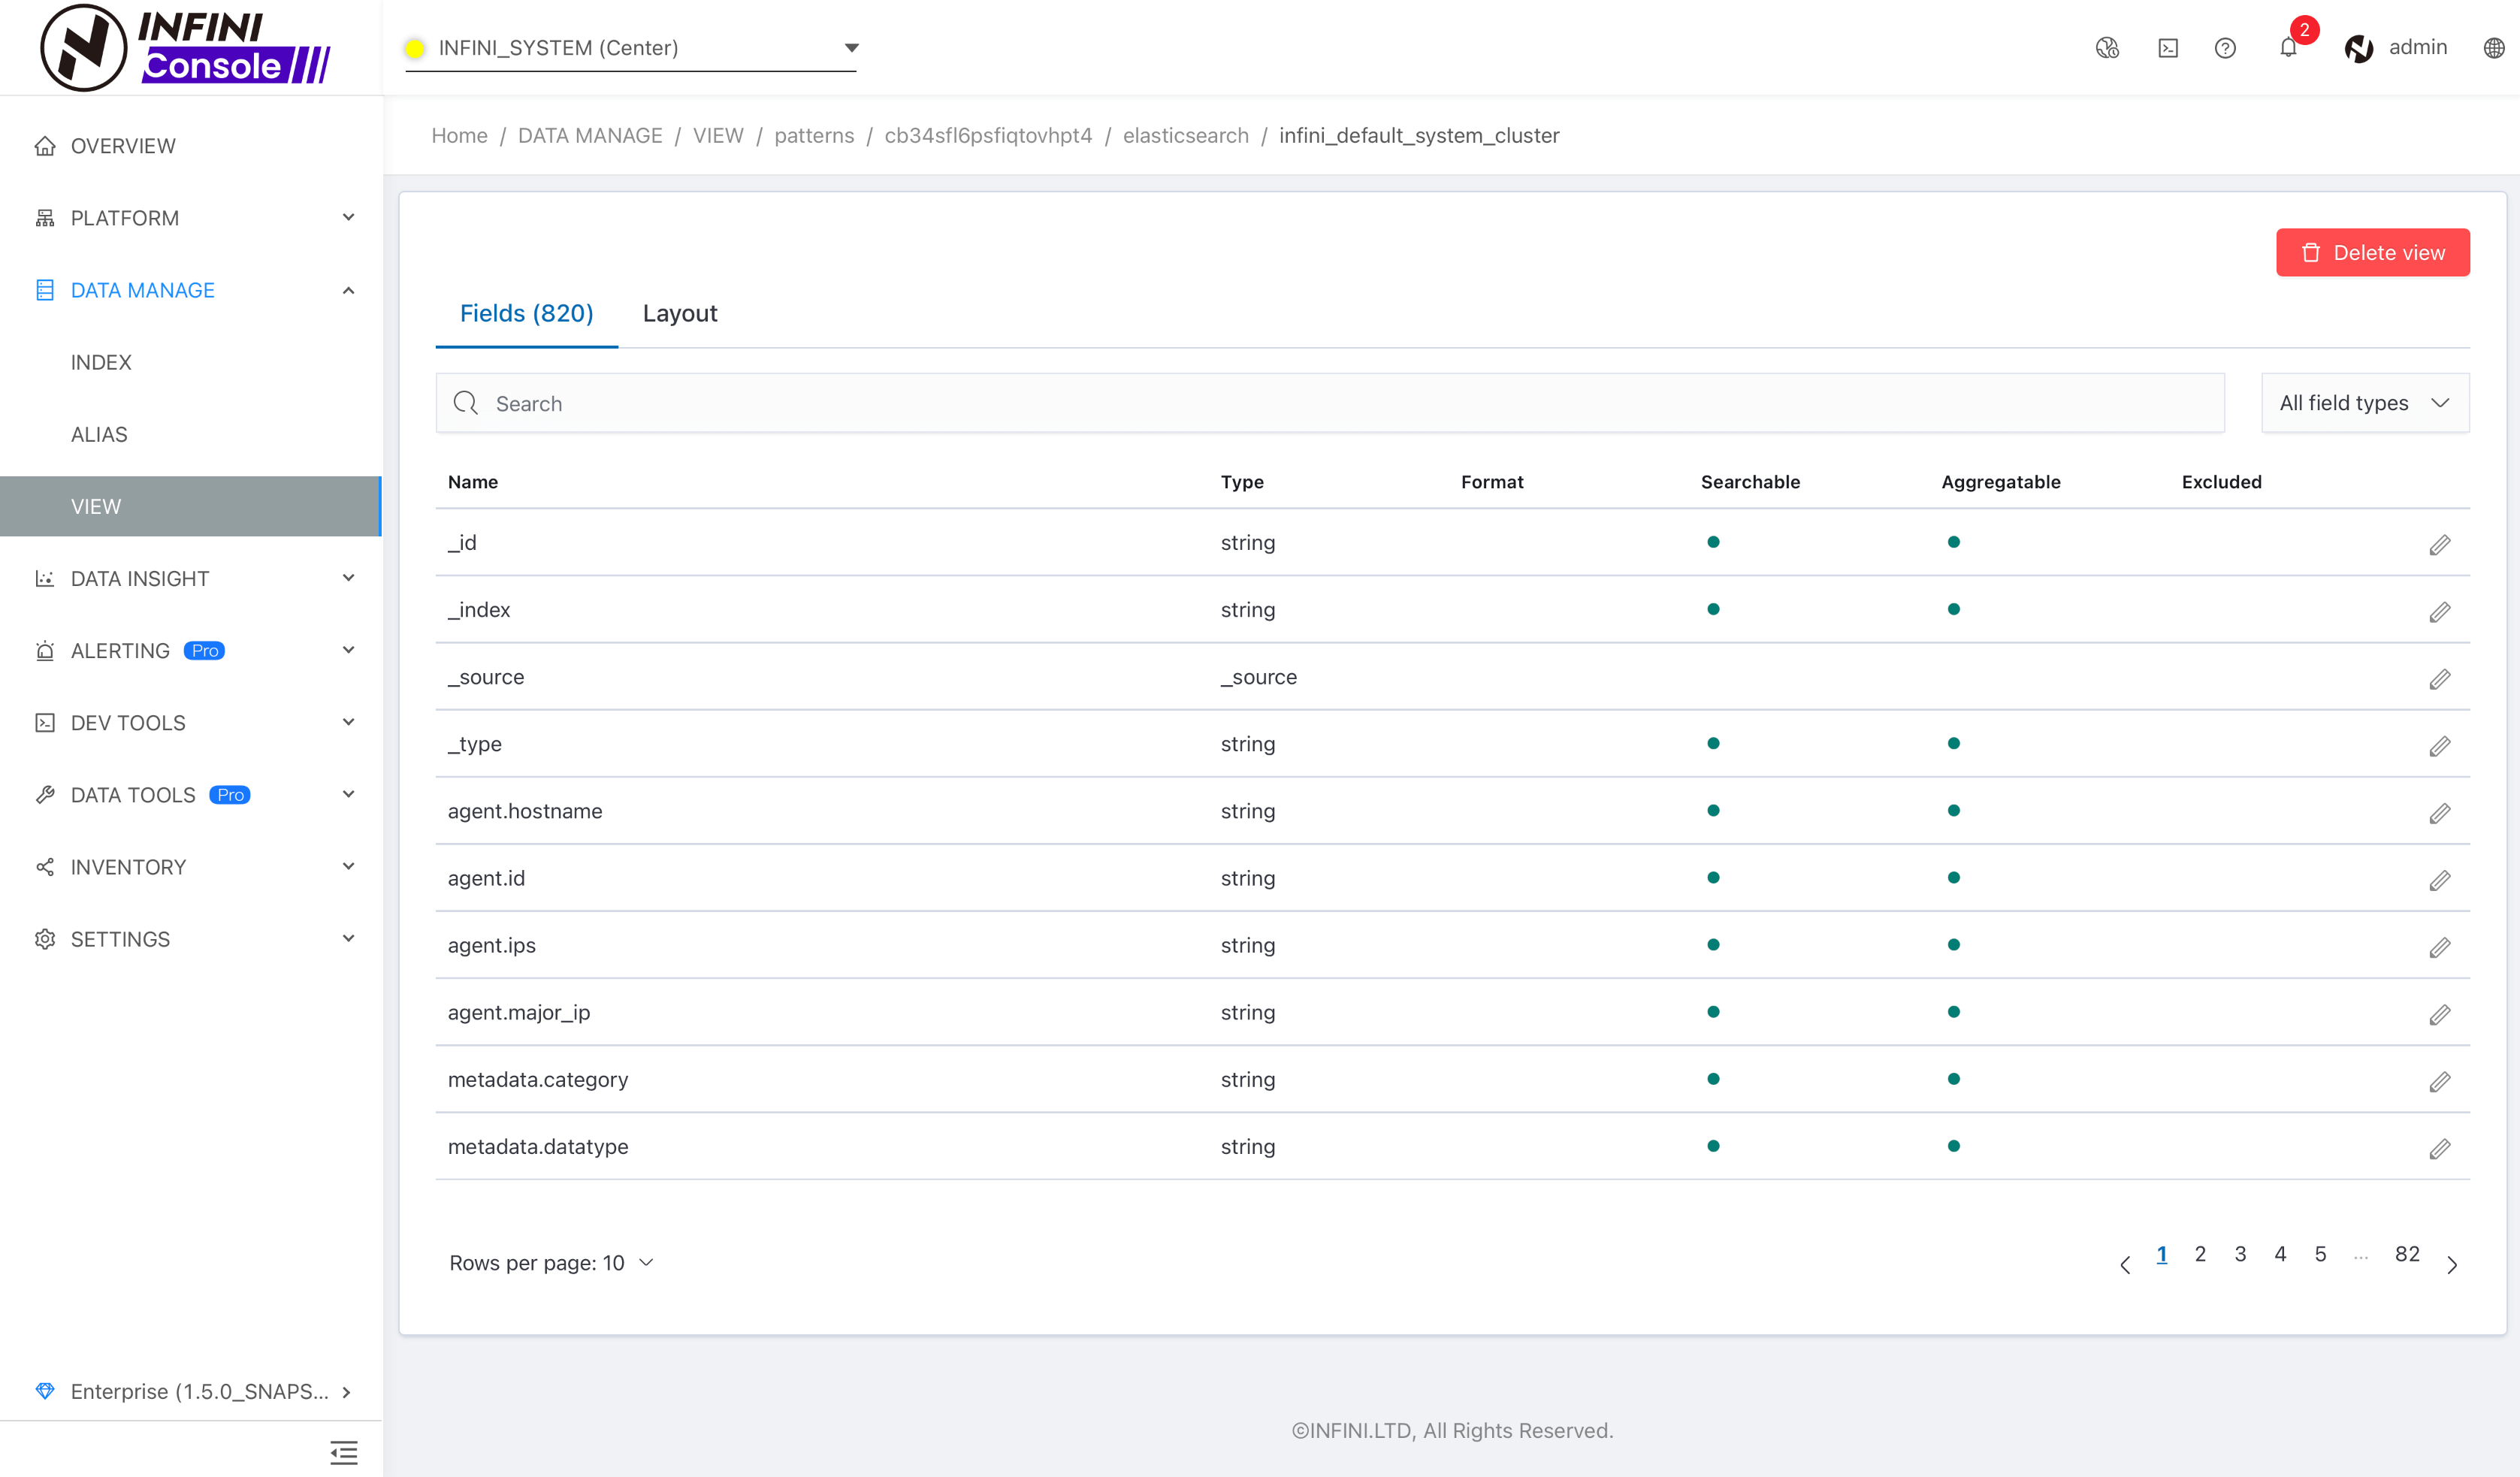This screenshot has height=1477, width=2520.
Task: Open the language globe icon
Action: [2494, 48]
